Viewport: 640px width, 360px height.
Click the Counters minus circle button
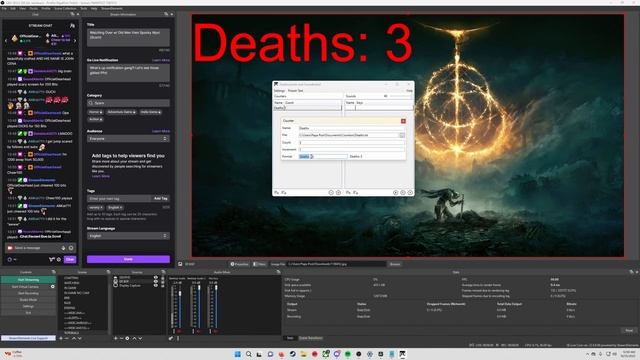pyautogui.click(x=331, y=192)
